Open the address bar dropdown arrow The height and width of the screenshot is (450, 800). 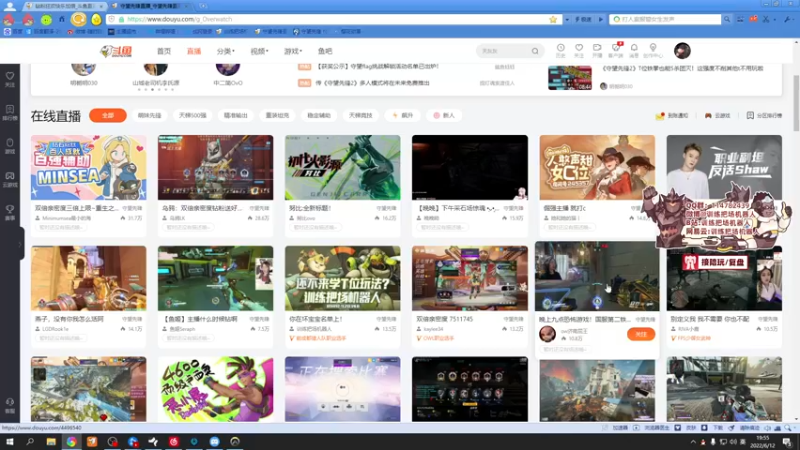click(x=567, y=19)
